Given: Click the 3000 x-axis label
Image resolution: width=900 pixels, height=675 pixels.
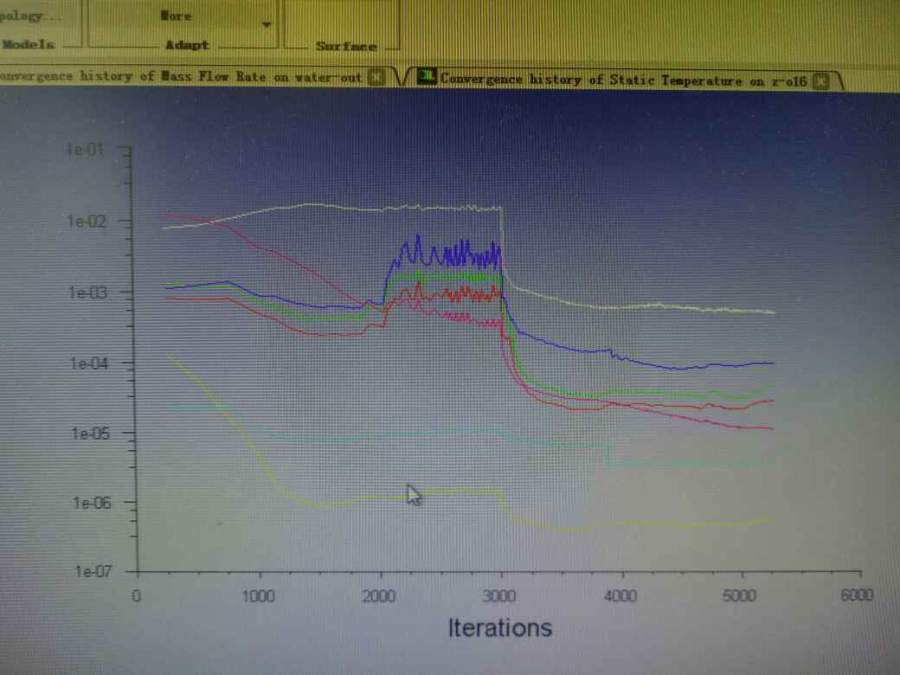Looking at the screenshot, I should tap(499, 596).
